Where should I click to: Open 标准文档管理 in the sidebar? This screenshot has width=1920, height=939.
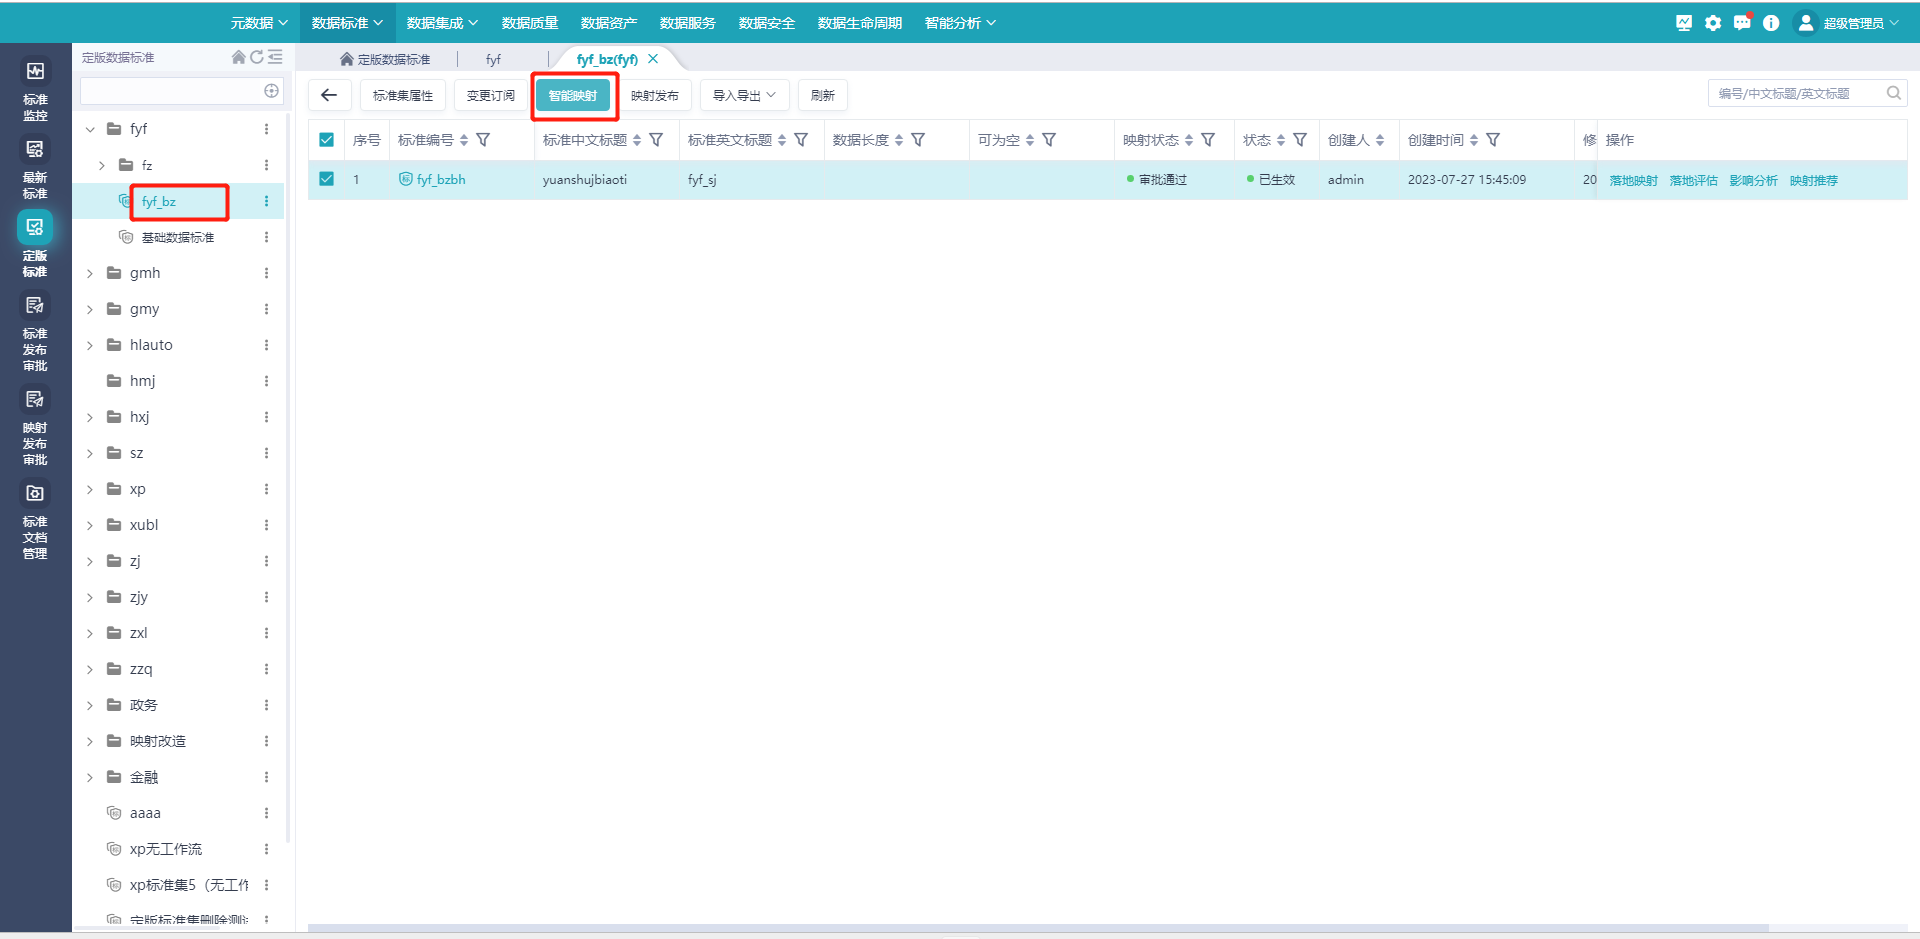point(35,520)
